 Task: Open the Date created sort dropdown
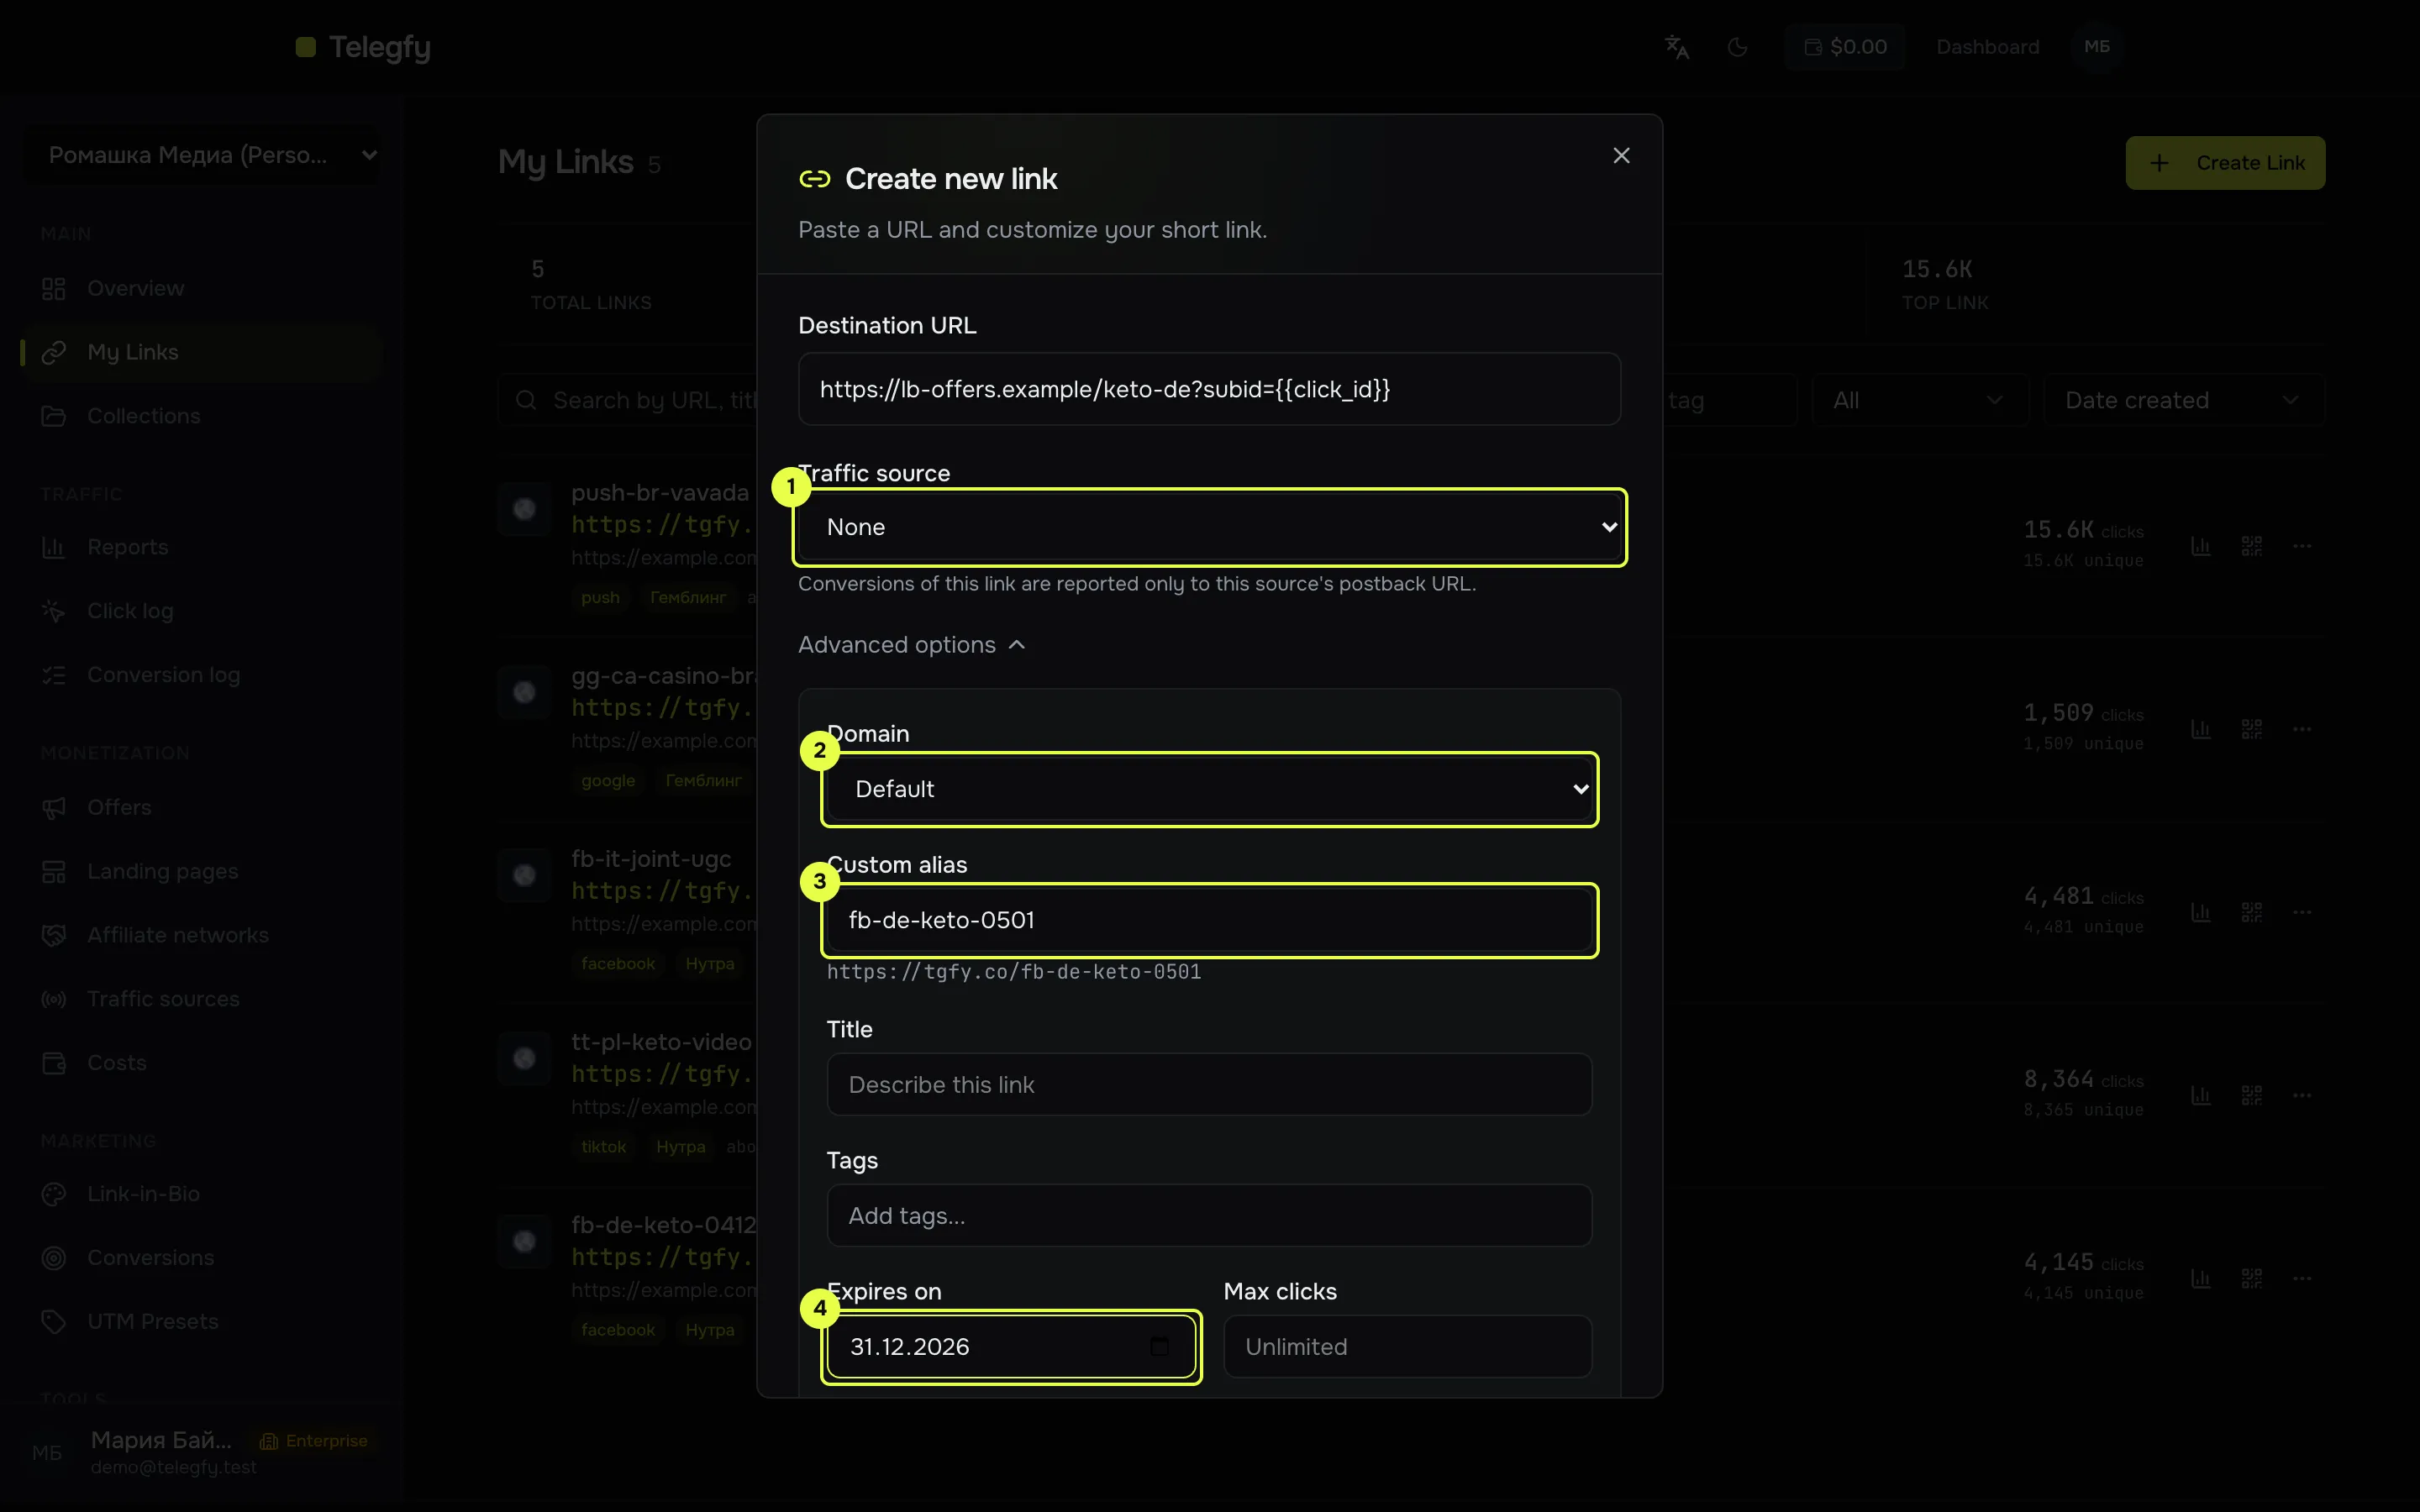pyautogui.click(x=2183, y=400)
